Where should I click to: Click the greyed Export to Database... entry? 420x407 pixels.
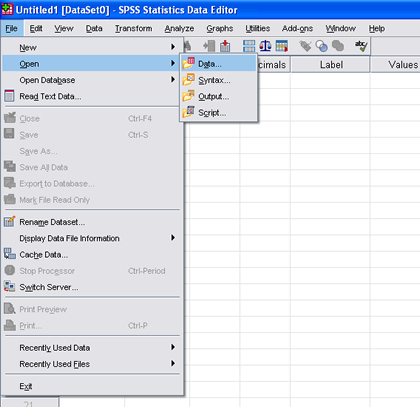(x=92, y=184)
